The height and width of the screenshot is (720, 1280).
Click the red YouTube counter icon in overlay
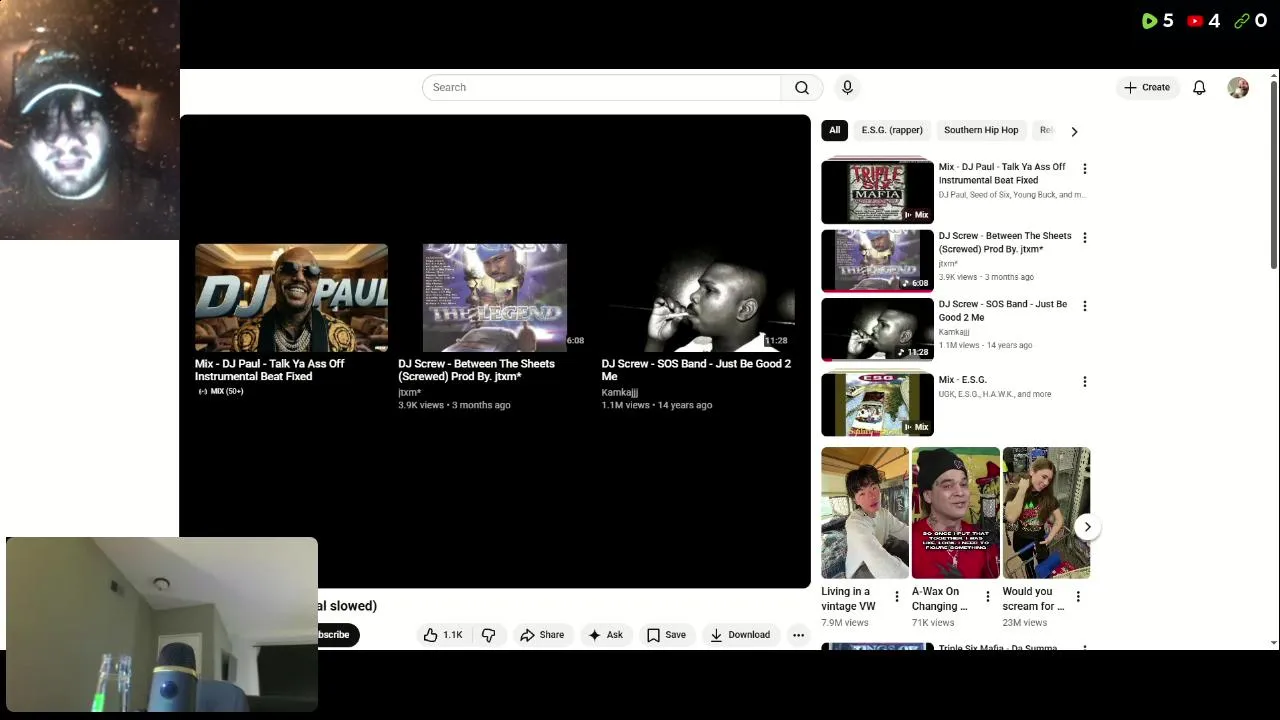(x=1195, y=21)
